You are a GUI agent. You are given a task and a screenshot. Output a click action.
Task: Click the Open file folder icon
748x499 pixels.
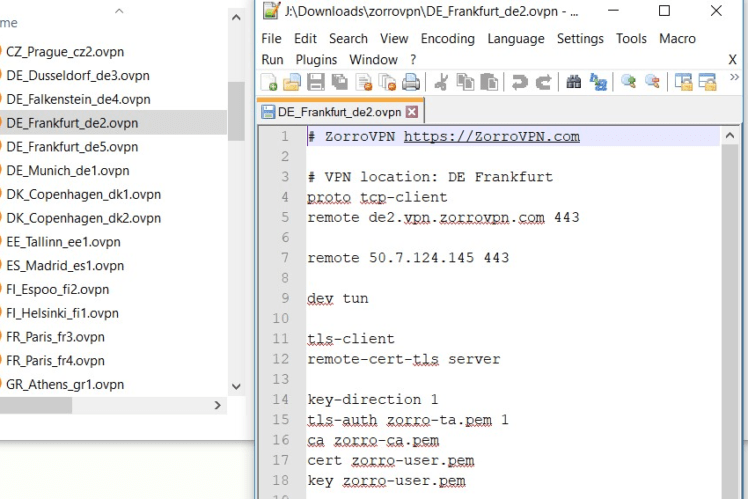292,83
